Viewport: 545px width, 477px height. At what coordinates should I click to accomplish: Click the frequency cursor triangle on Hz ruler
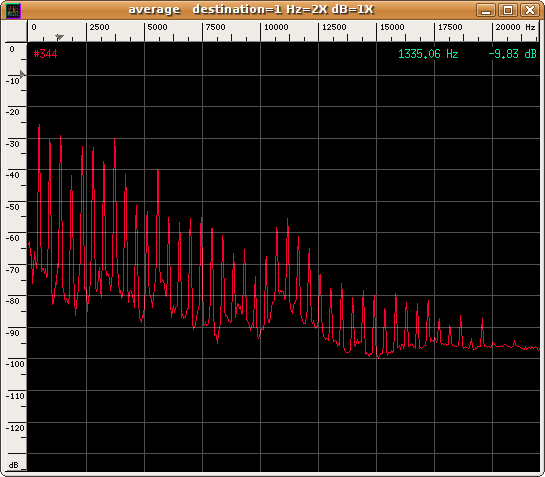pos(60,37)
